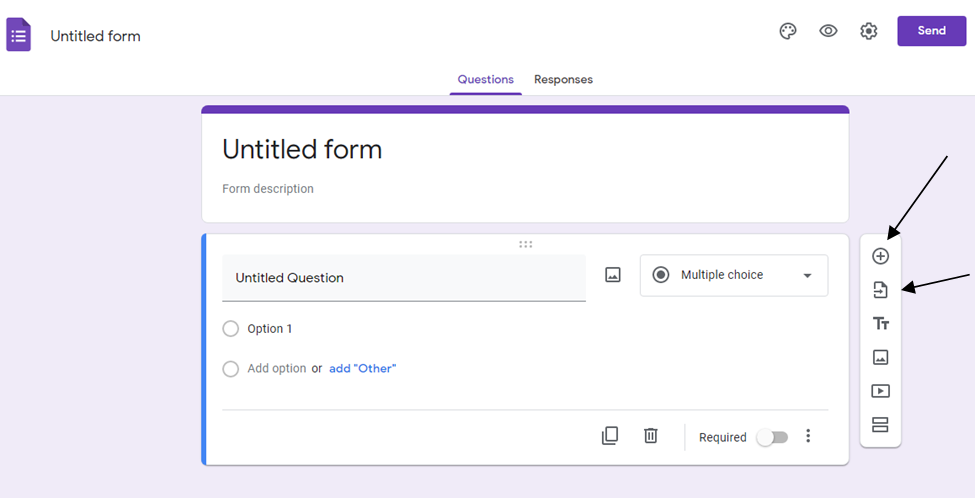
Task: Open the customize theme palette
Action: (788, 31)
